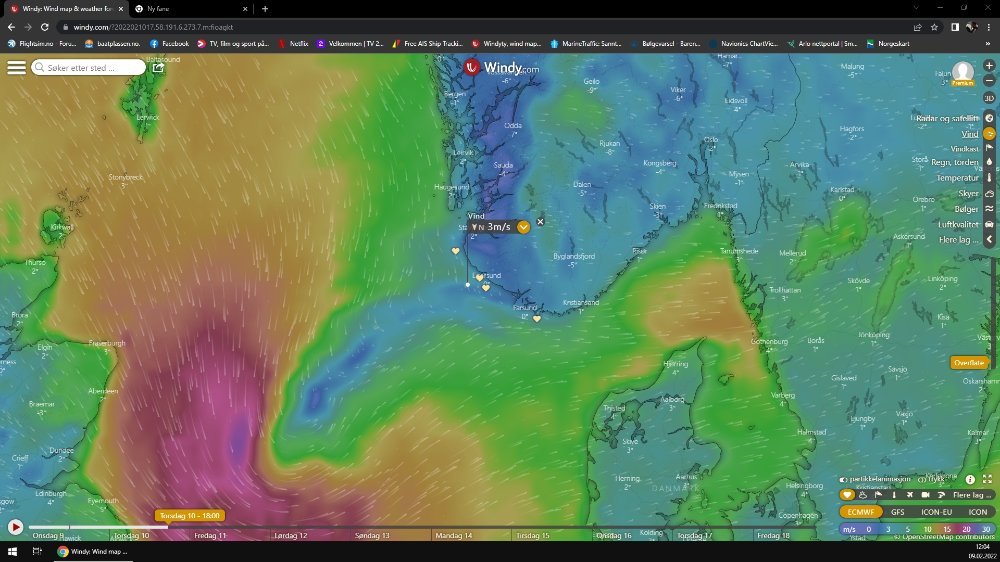Select the Radar og satellitt layer icon
The width and height of the screenshot is (1000, 562).
point(989,118)
